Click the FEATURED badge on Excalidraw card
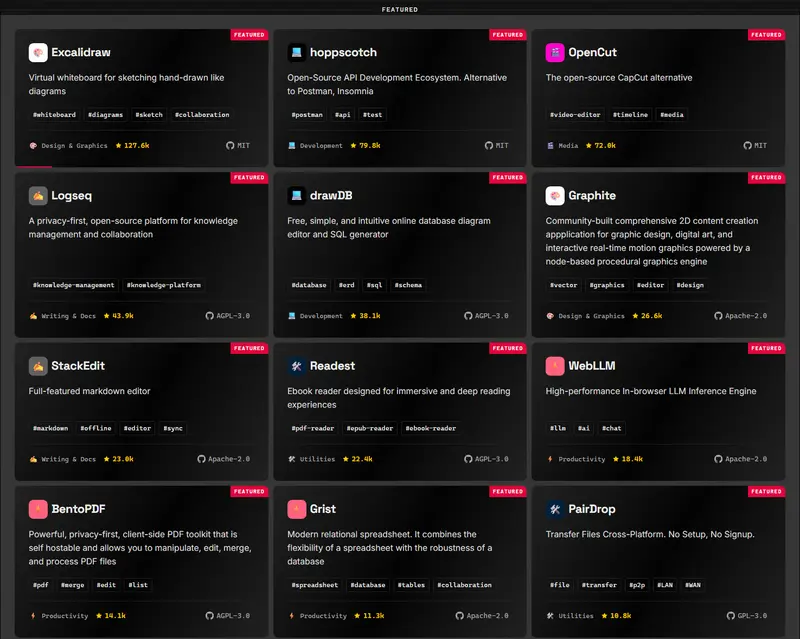 coord(249,35)
